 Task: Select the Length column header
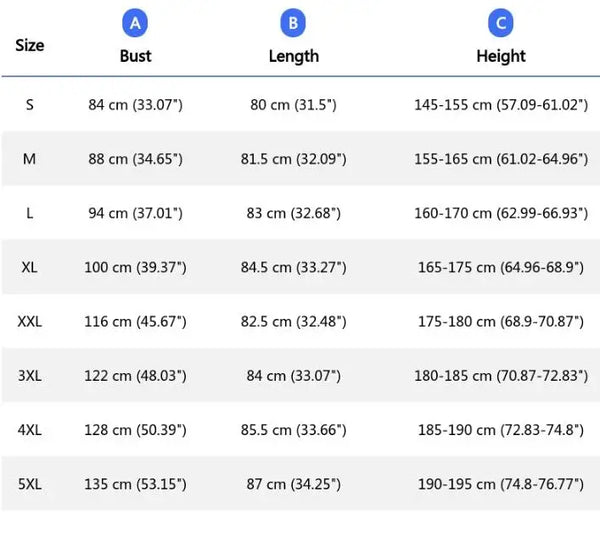293,56
